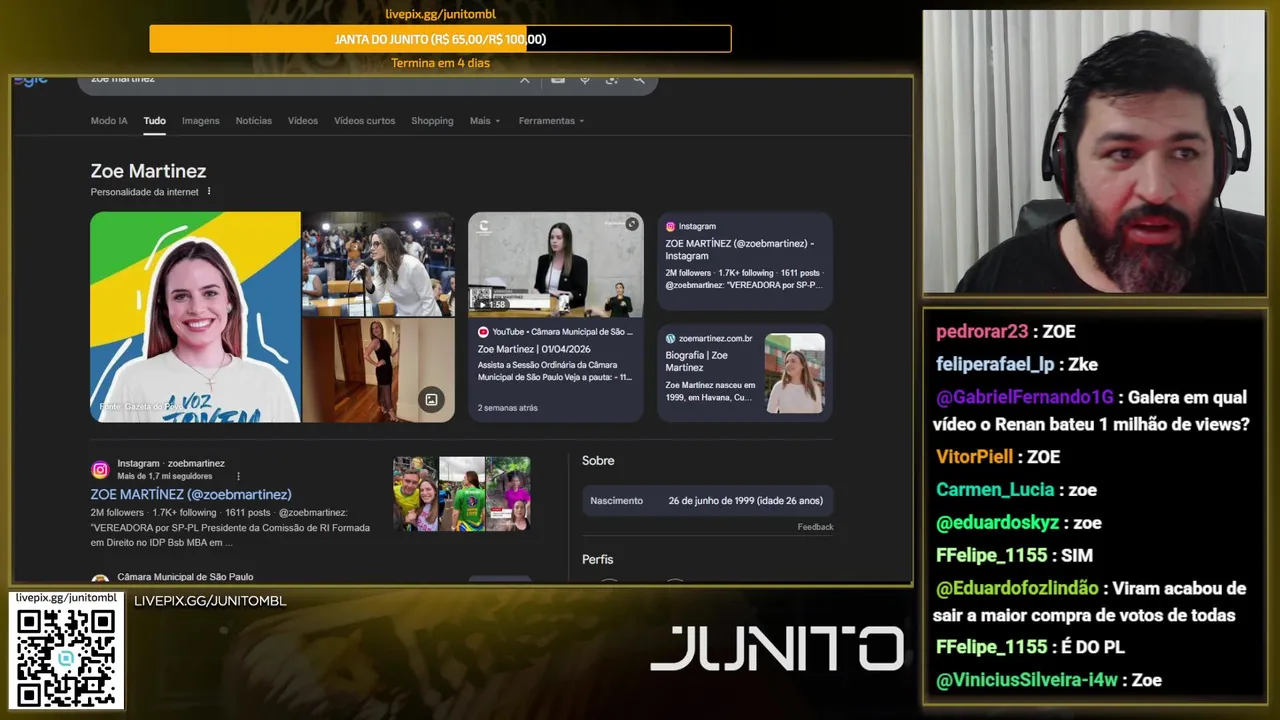Click the LIVEPIX.GG/JUNITOMBL label beside QR code
This screenshot has width=1280, height=720.
(210, 601)
